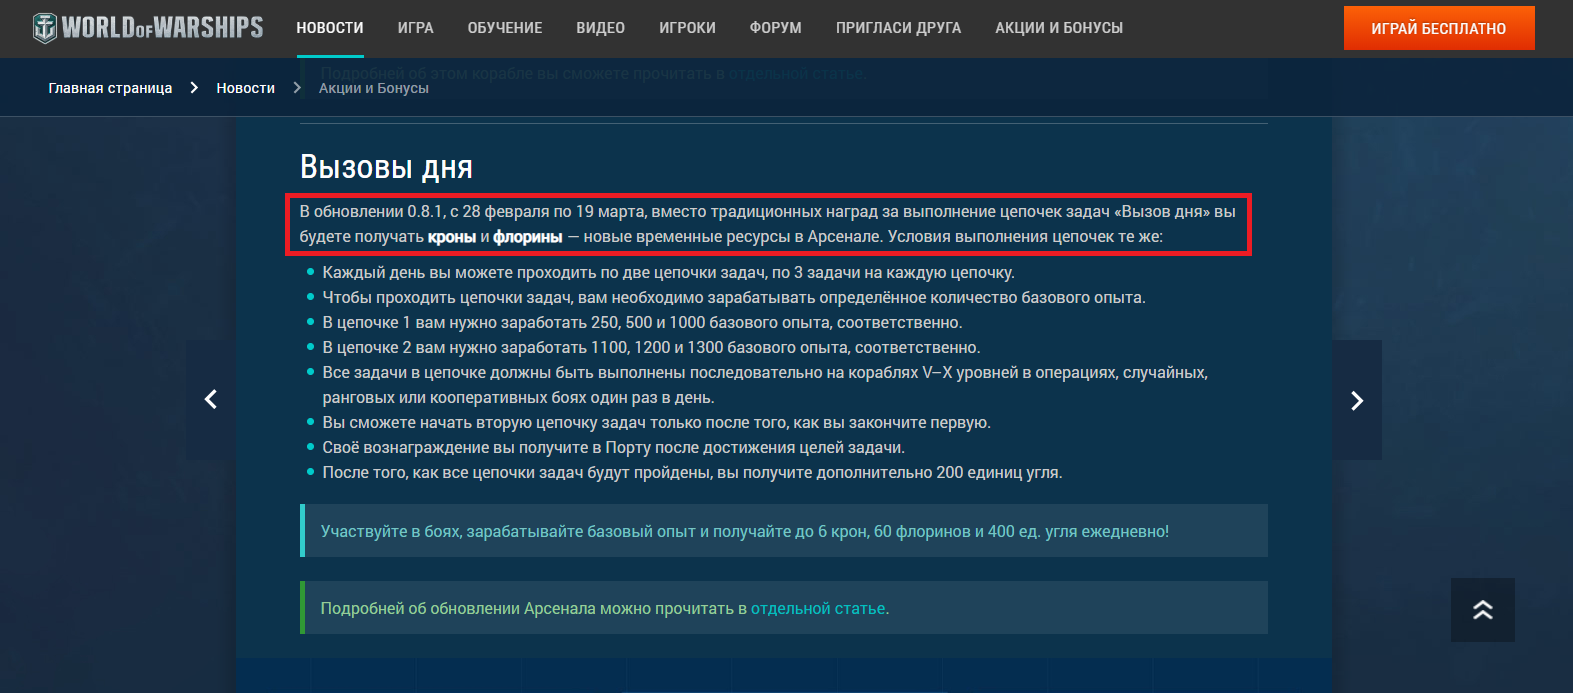Image resolution: width=1573 pixels, height=693 pixels.
Task: Select ПРИГЛАСИ ДРУГА in the navigation bar
Action: pyautogui.click(x=898, y=28)
